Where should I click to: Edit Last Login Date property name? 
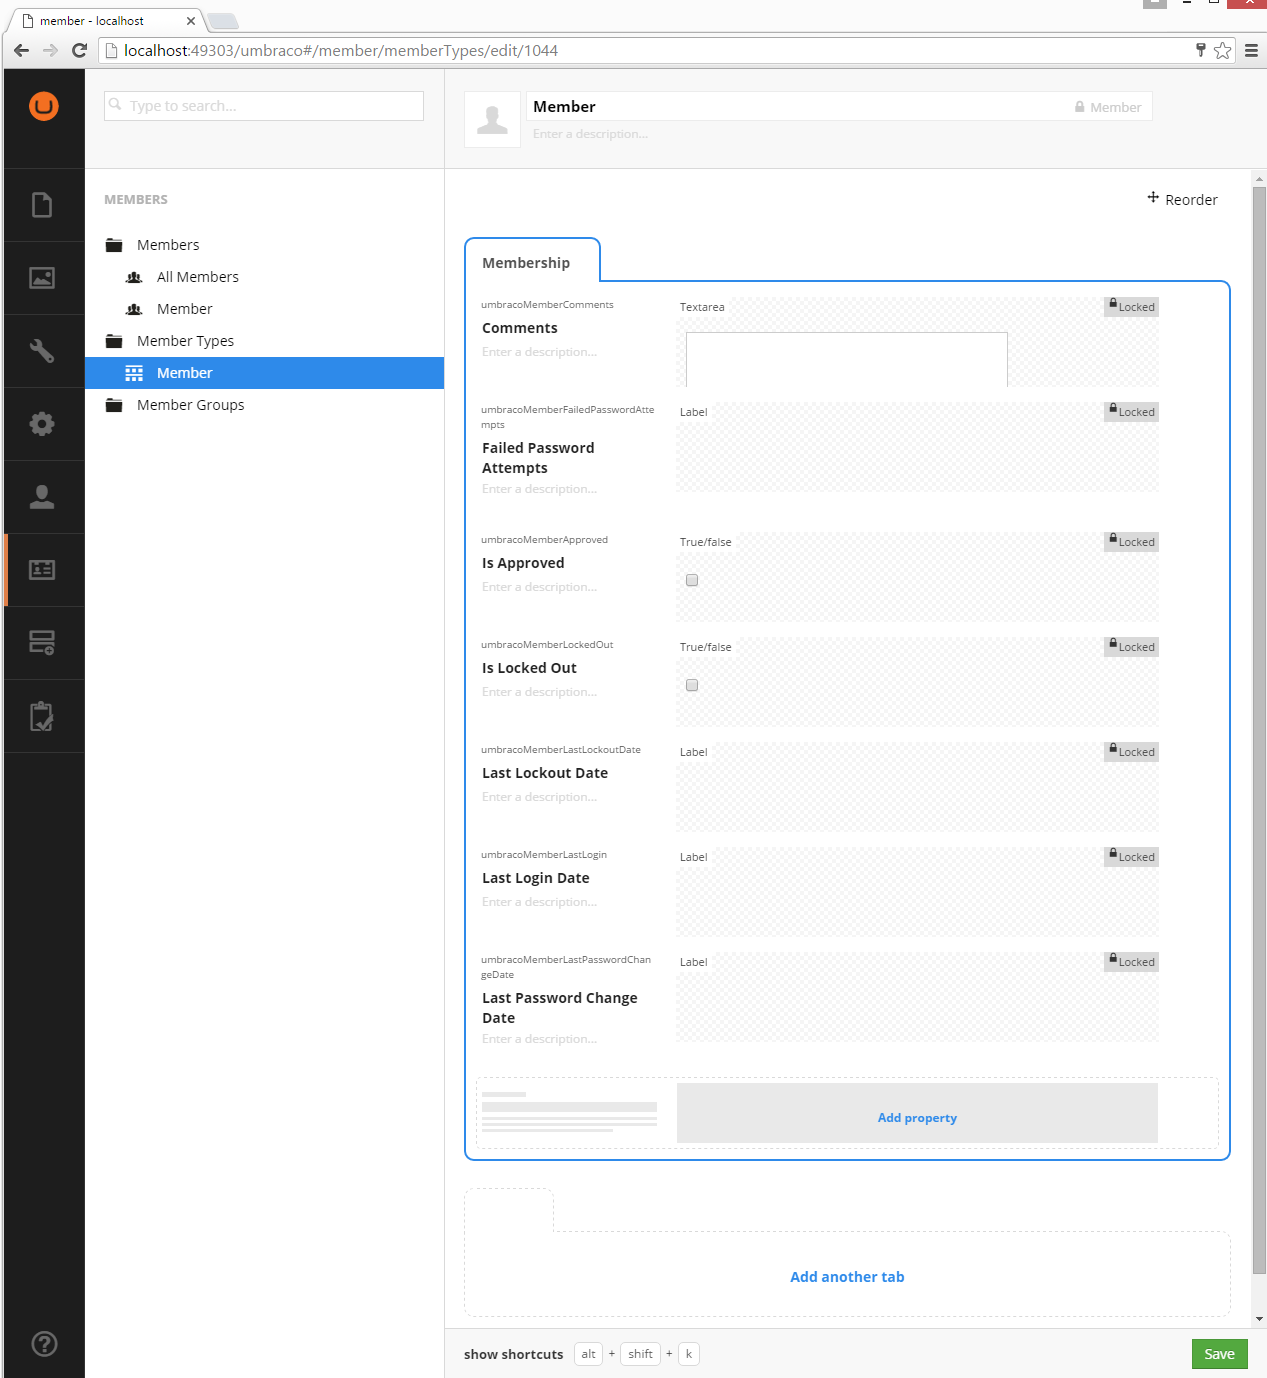pos(536,878)
